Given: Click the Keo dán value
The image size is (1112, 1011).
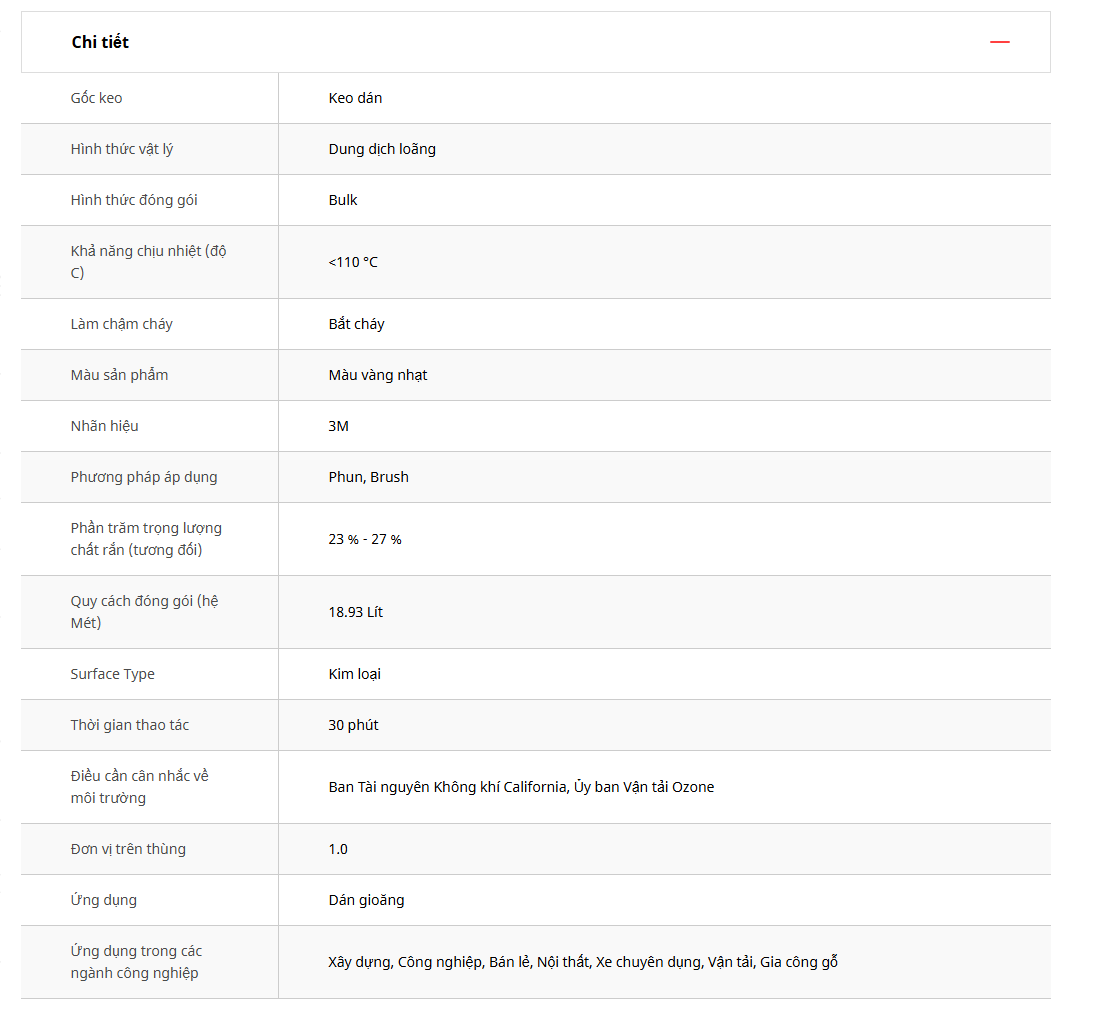Looking at the screenshot, I should [355, 98].
